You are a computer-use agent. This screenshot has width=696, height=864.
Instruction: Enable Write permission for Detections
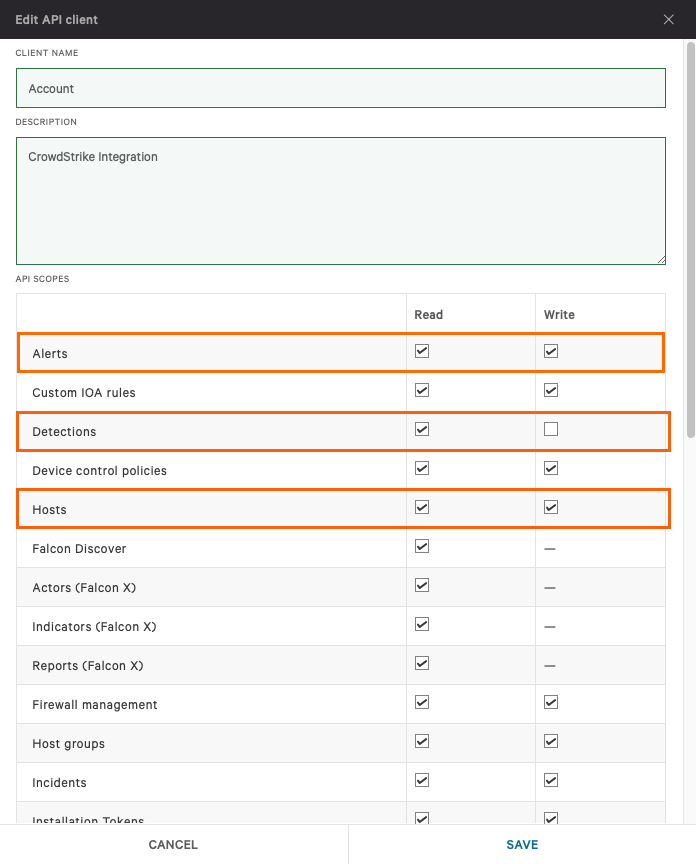click(x=550, y=429)
